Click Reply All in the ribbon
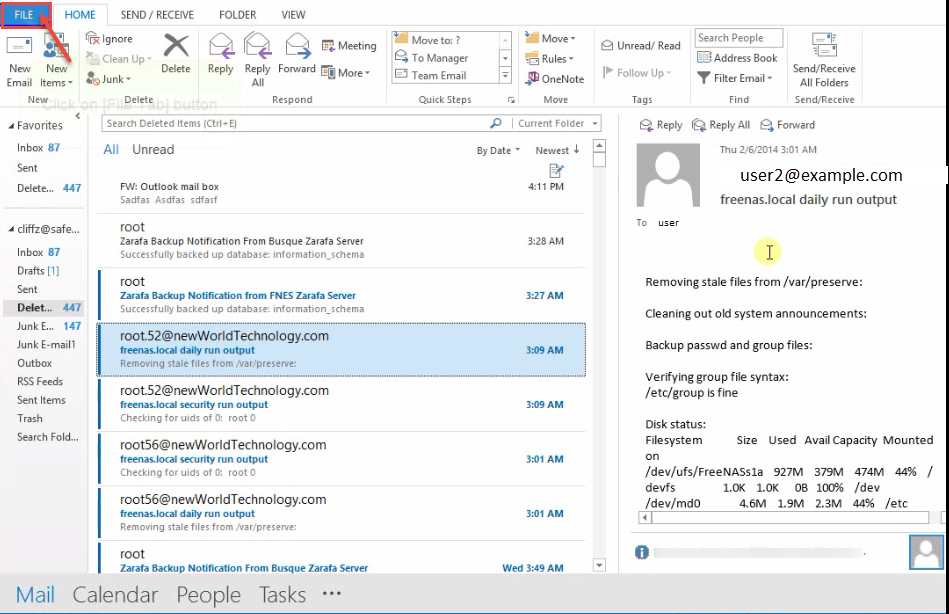 pos(258,60)
